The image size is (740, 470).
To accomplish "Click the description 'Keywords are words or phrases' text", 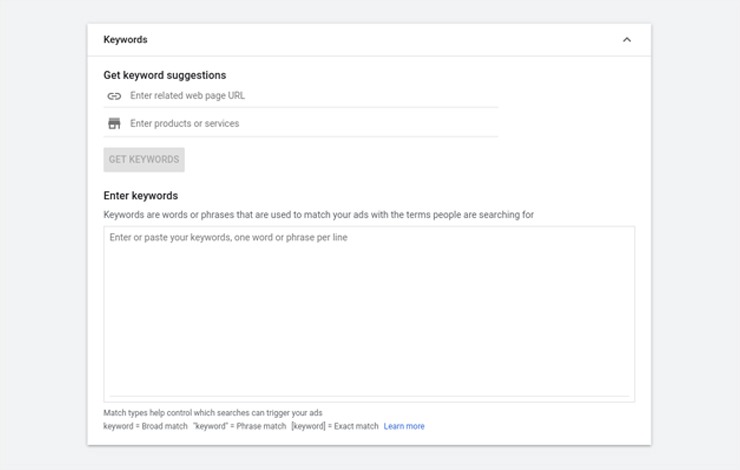I will point(318,215).
